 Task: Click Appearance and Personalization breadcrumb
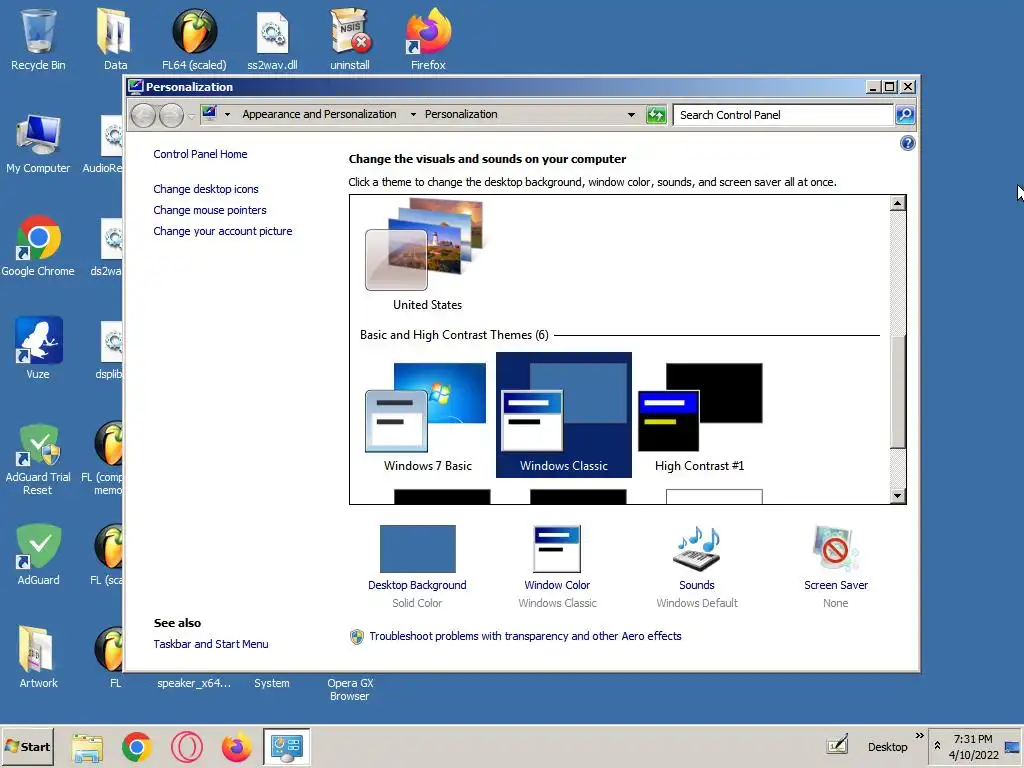click(x=319, y=114)
